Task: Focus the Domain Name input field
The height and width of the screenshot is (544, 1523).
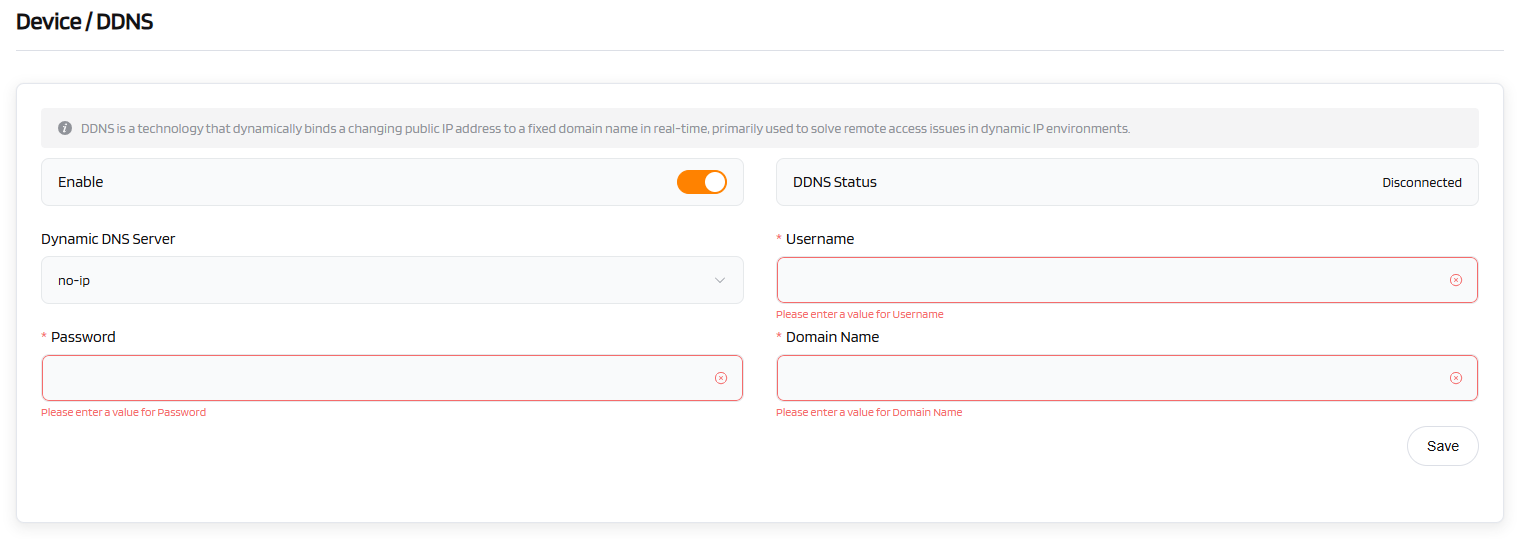Action: point(1100,378)
